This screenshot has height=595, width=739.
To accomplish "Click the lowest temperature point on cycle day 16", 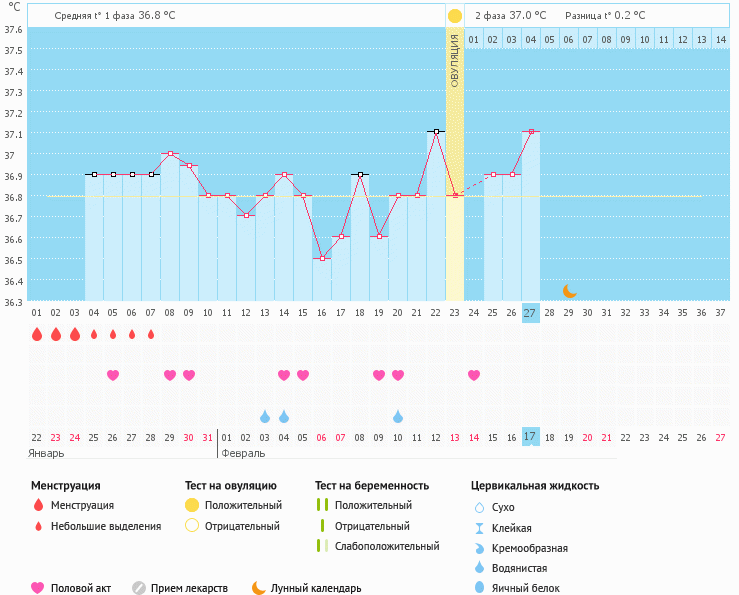I will click(322, 258).
